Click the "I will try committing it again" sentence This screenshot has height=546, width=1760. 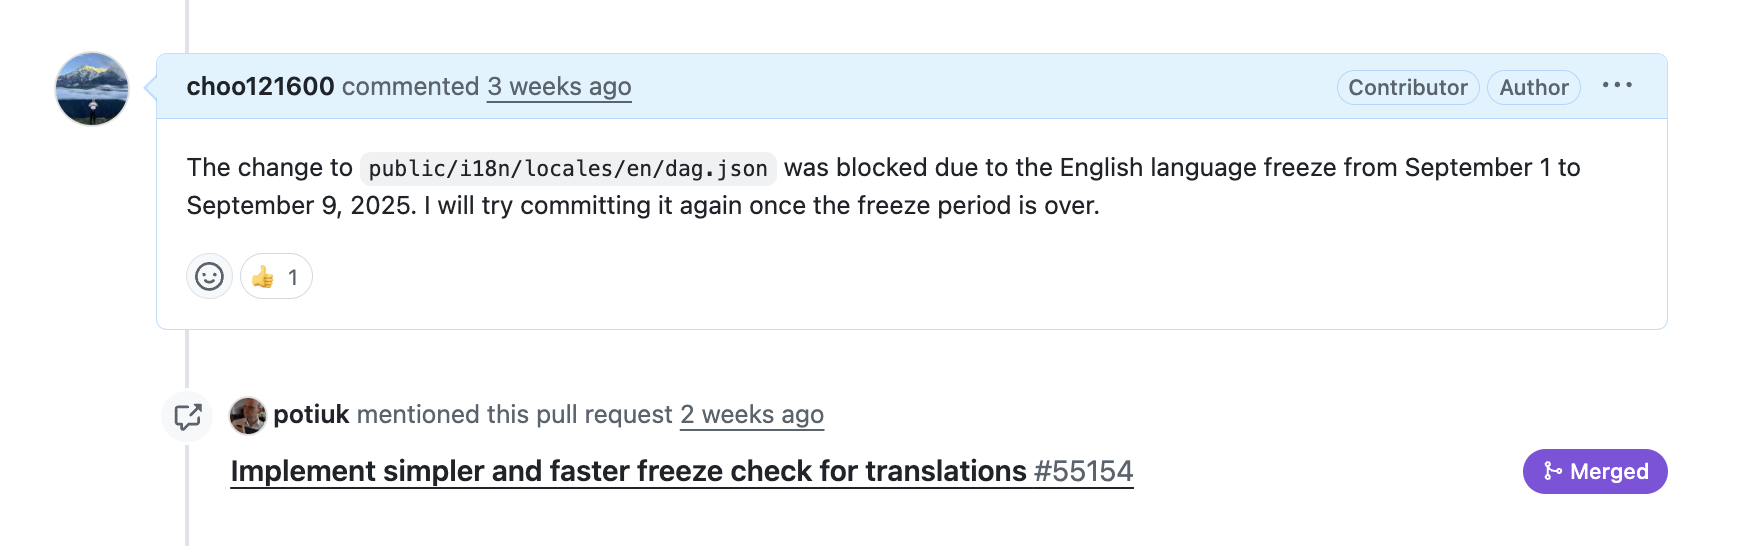(x=760, y=206)
